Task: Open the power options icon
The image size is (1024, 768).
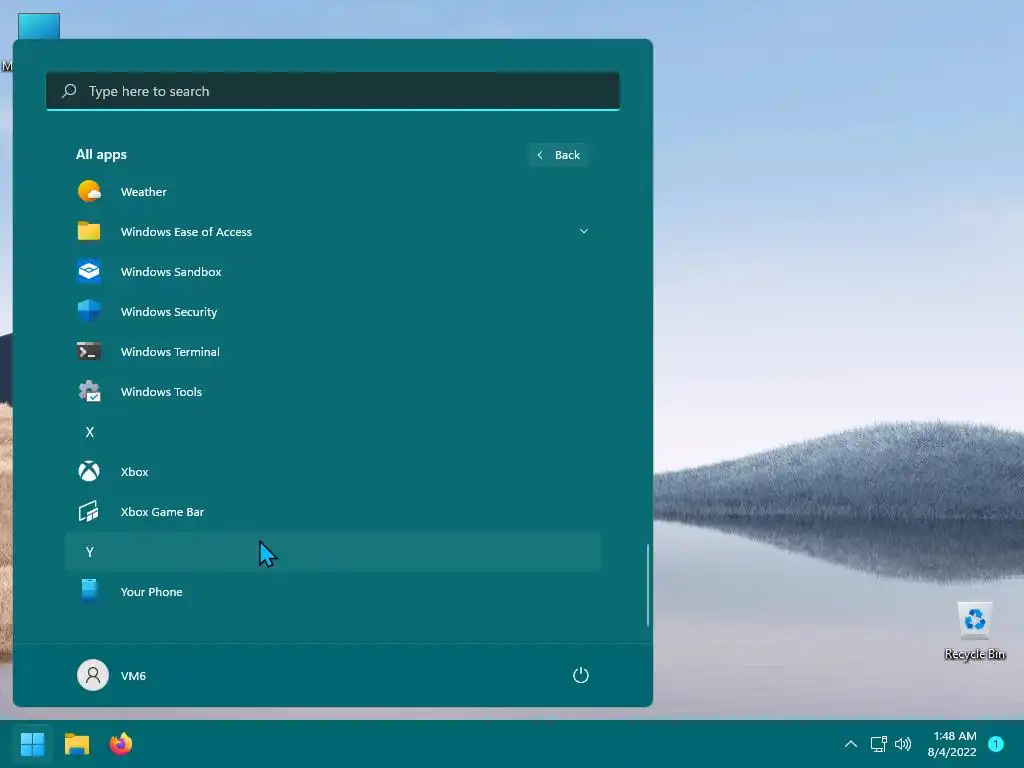Action: (581, 675)
